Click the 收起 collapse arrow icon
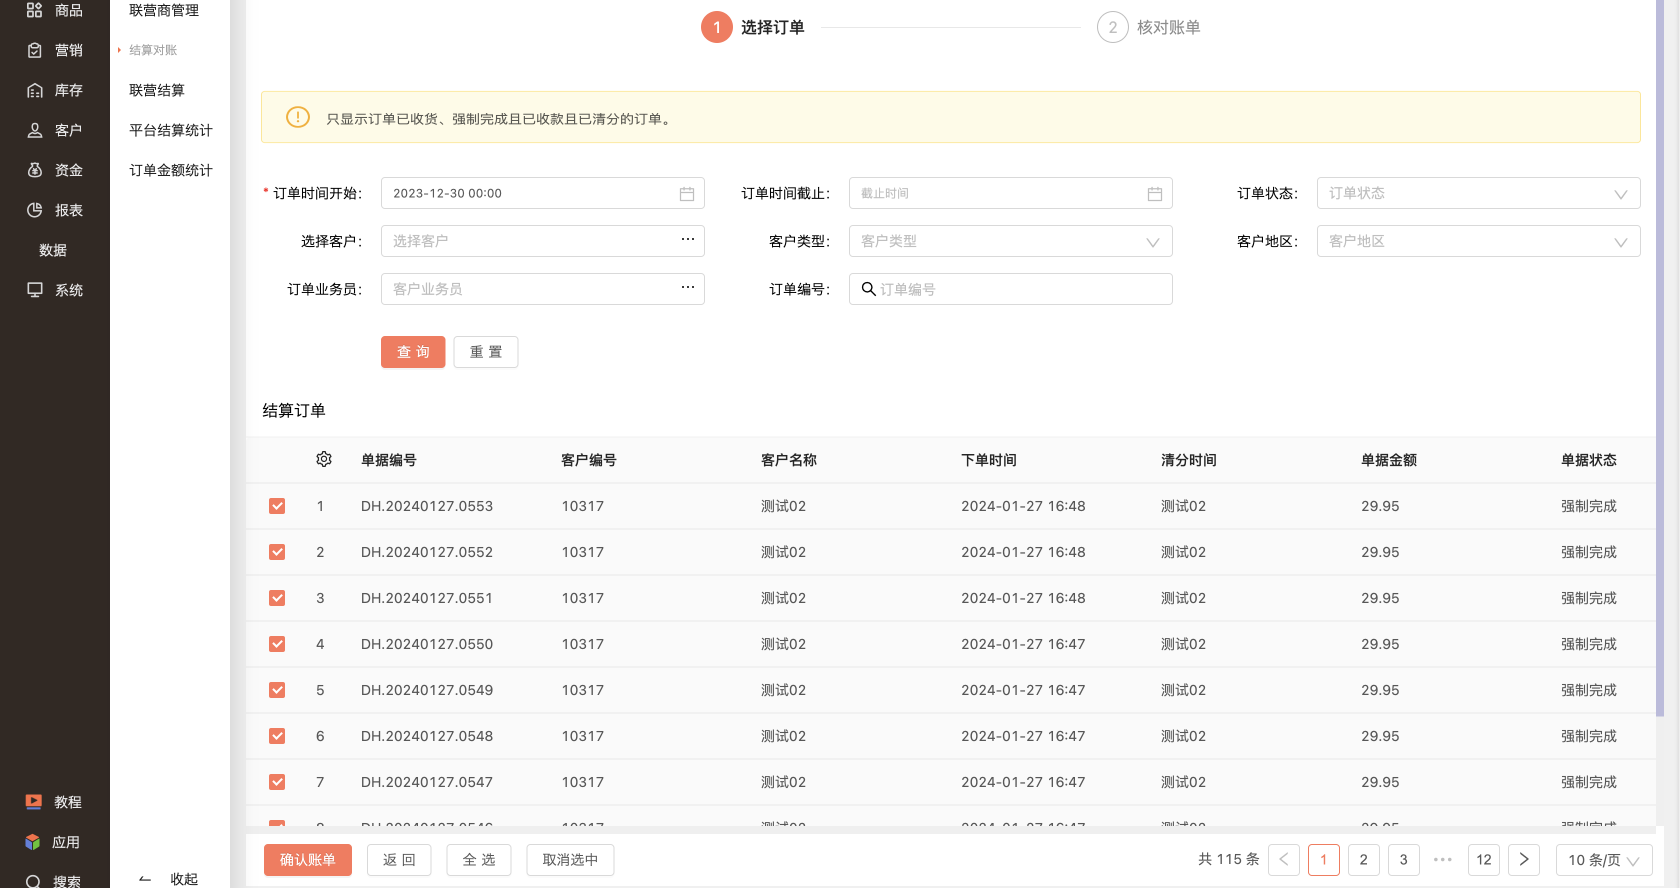 pos(145,879)
